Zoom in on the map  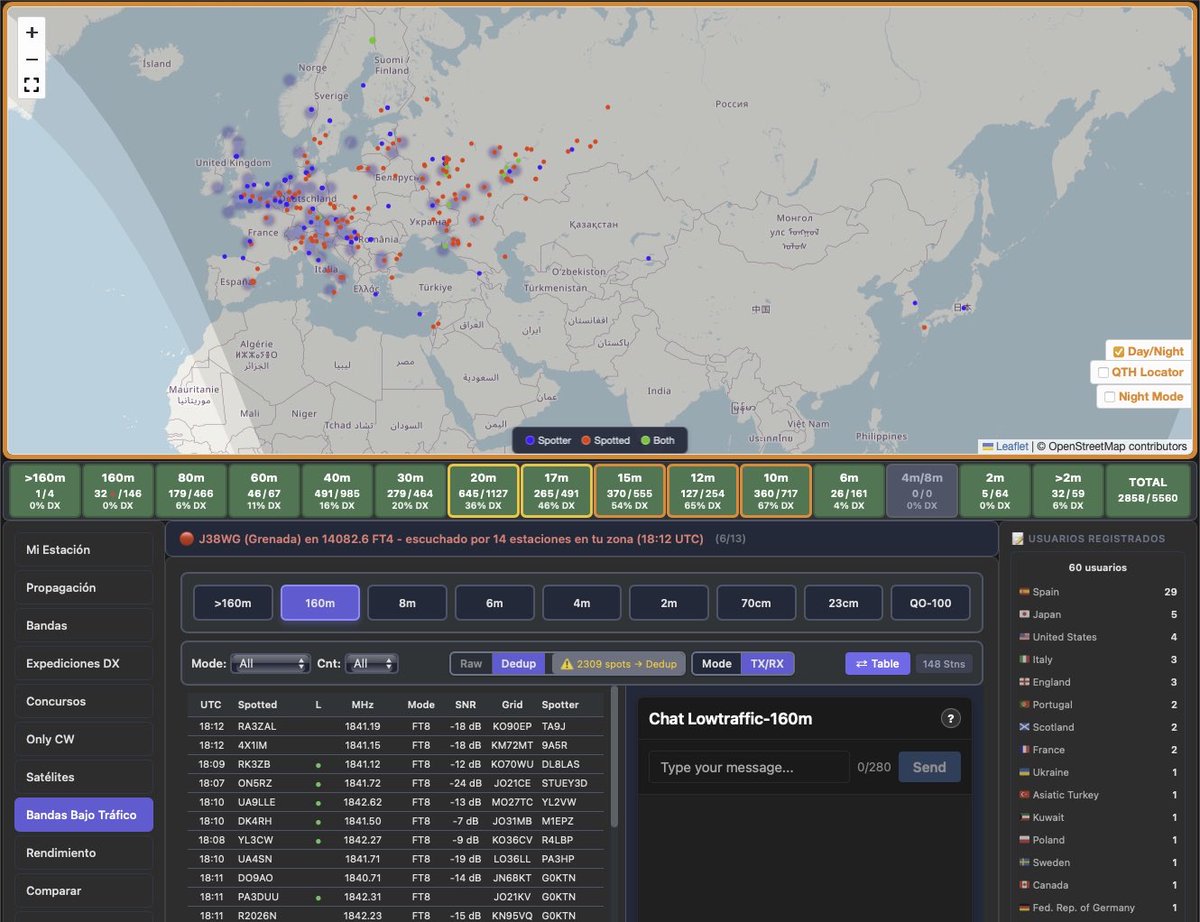click(x=32, y=33)
